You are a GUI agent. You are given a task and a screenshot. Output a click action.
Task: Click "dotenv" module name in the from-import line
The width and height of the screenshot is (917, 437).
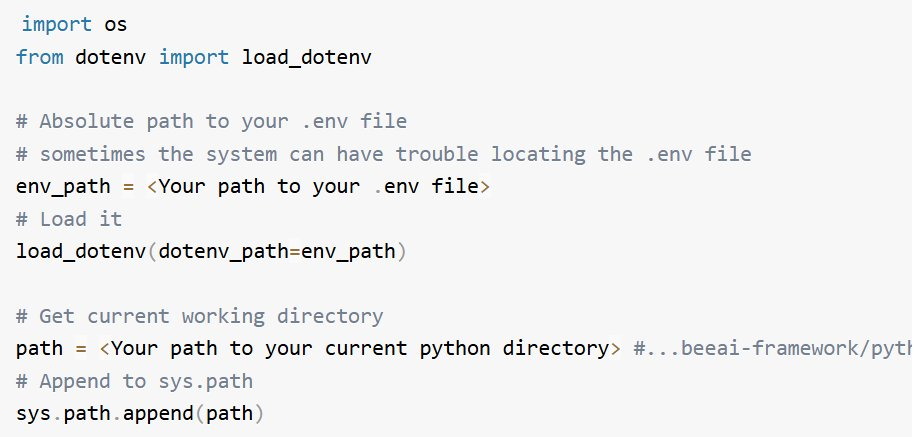[110, 56]
